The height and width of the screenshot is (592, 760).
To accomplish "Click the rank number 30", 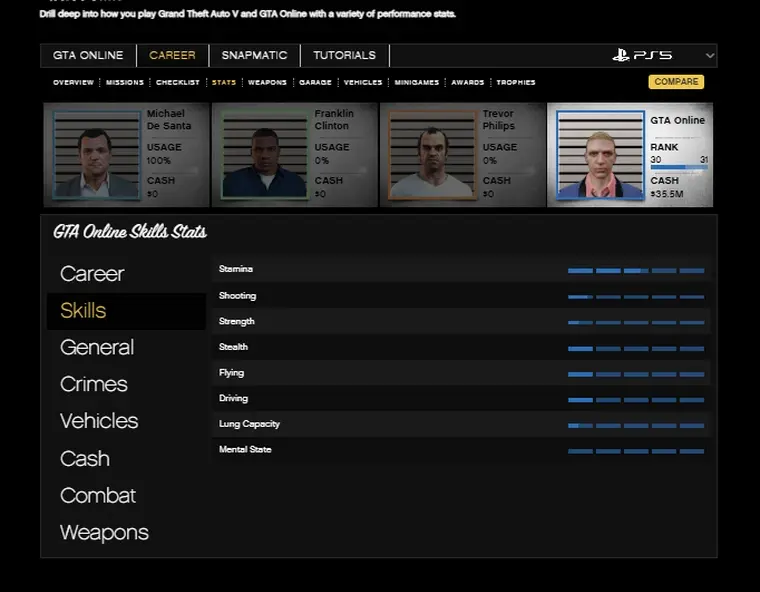I will pos(656,160).
